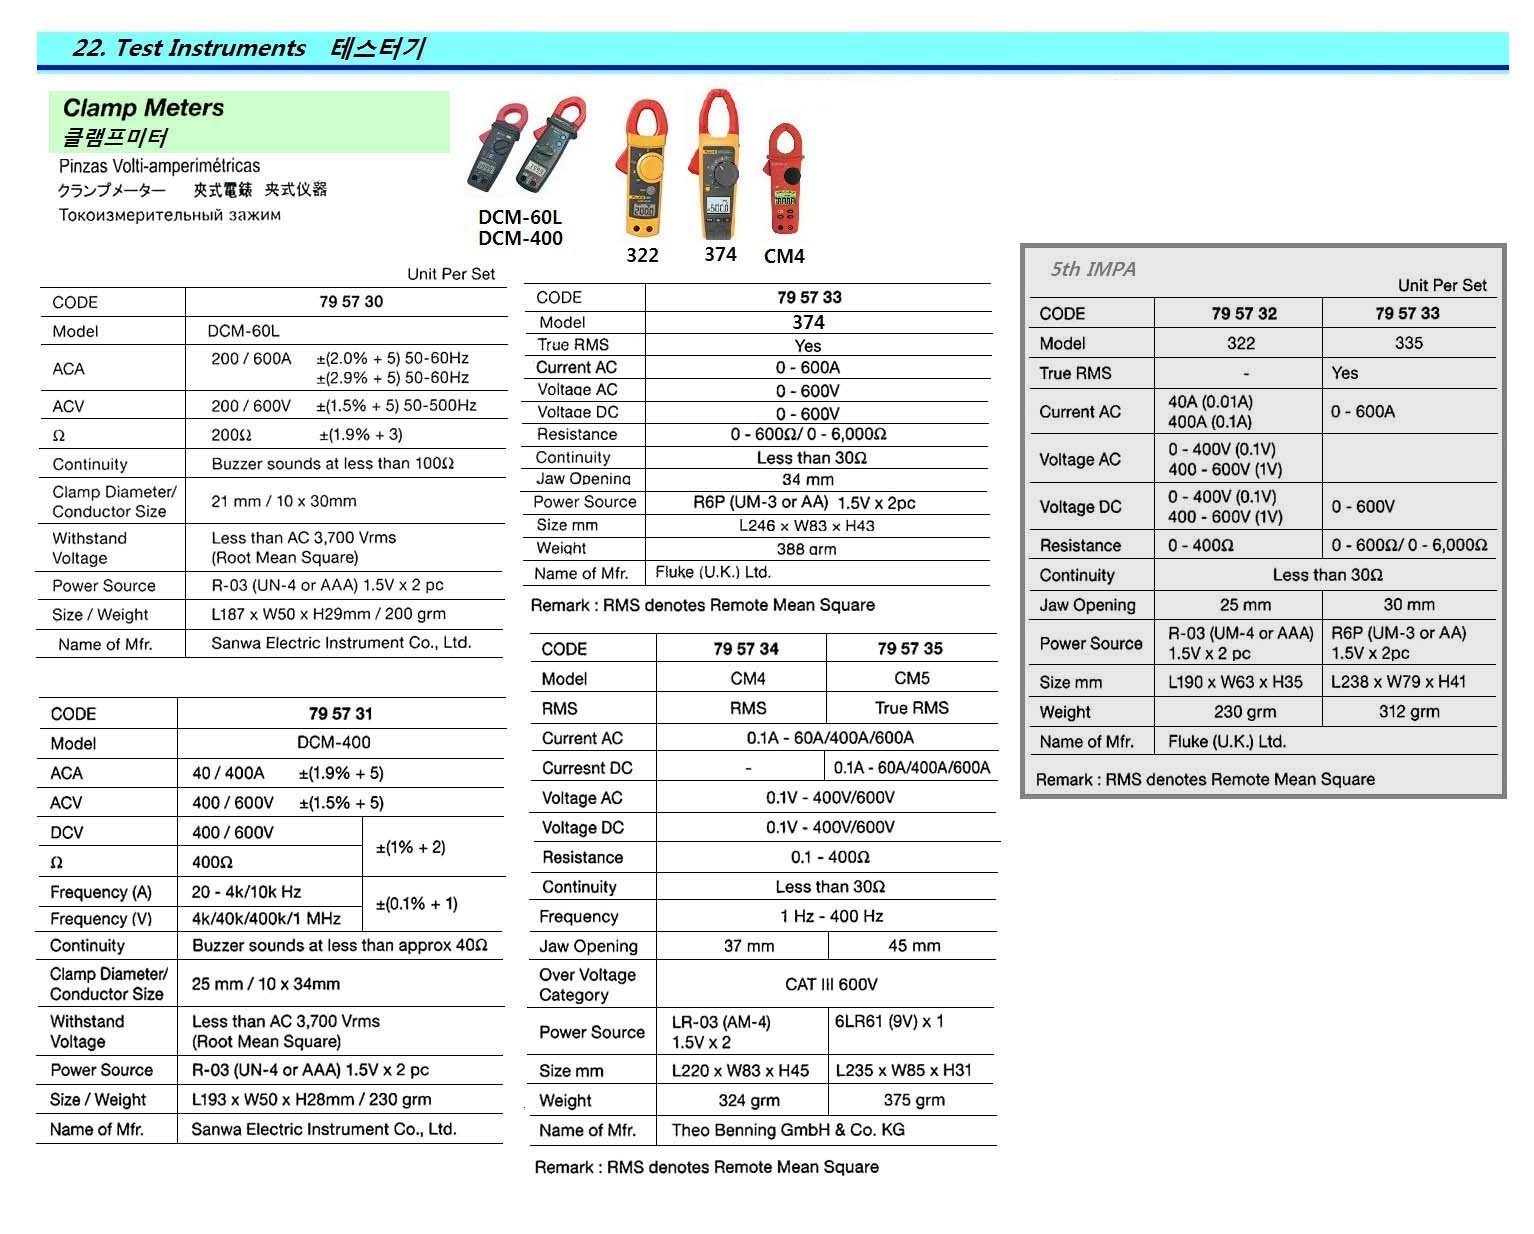Image resolution: width=1534 pixels, height=1234 pixels.
Task: Select the DCM-60L clamp meter image
Action: (500, 150)
